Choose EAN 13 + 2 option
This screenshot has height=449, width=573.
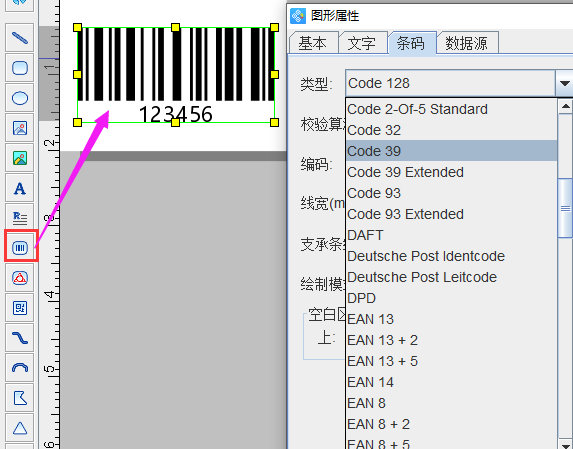click(451, 340)
